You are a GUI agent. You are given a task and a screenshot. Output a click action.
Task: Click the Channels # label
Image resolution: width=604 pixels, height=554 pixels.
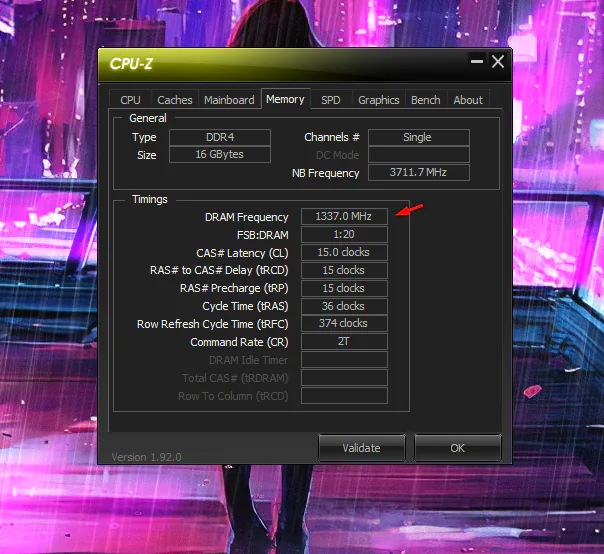332,137
